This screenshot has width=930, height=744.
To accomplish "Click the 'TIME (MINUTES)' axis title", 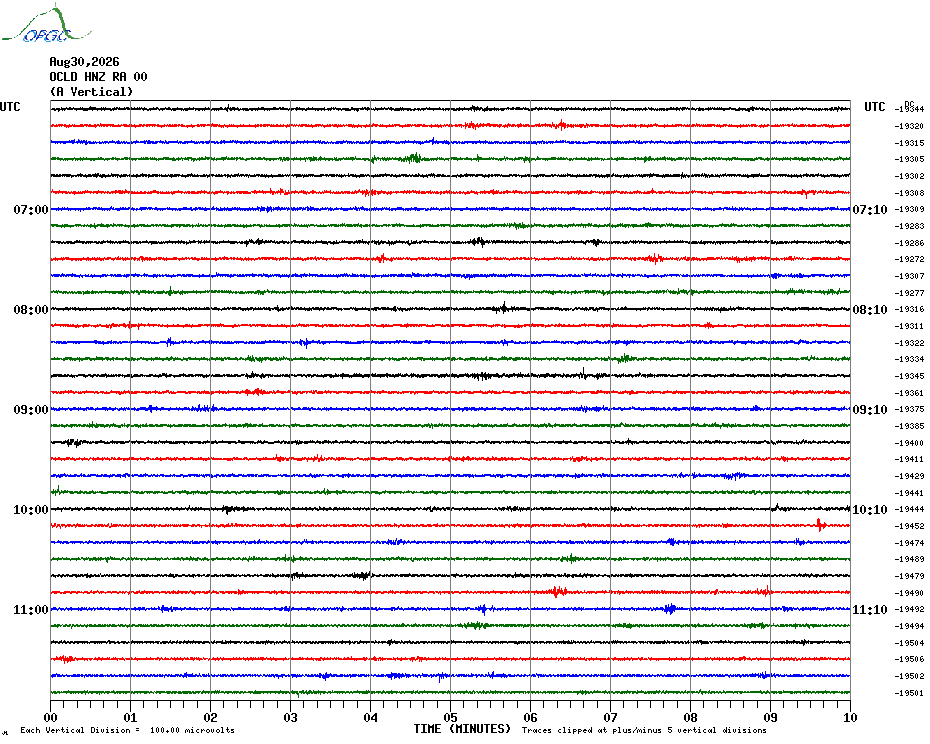I will point(462,729).
